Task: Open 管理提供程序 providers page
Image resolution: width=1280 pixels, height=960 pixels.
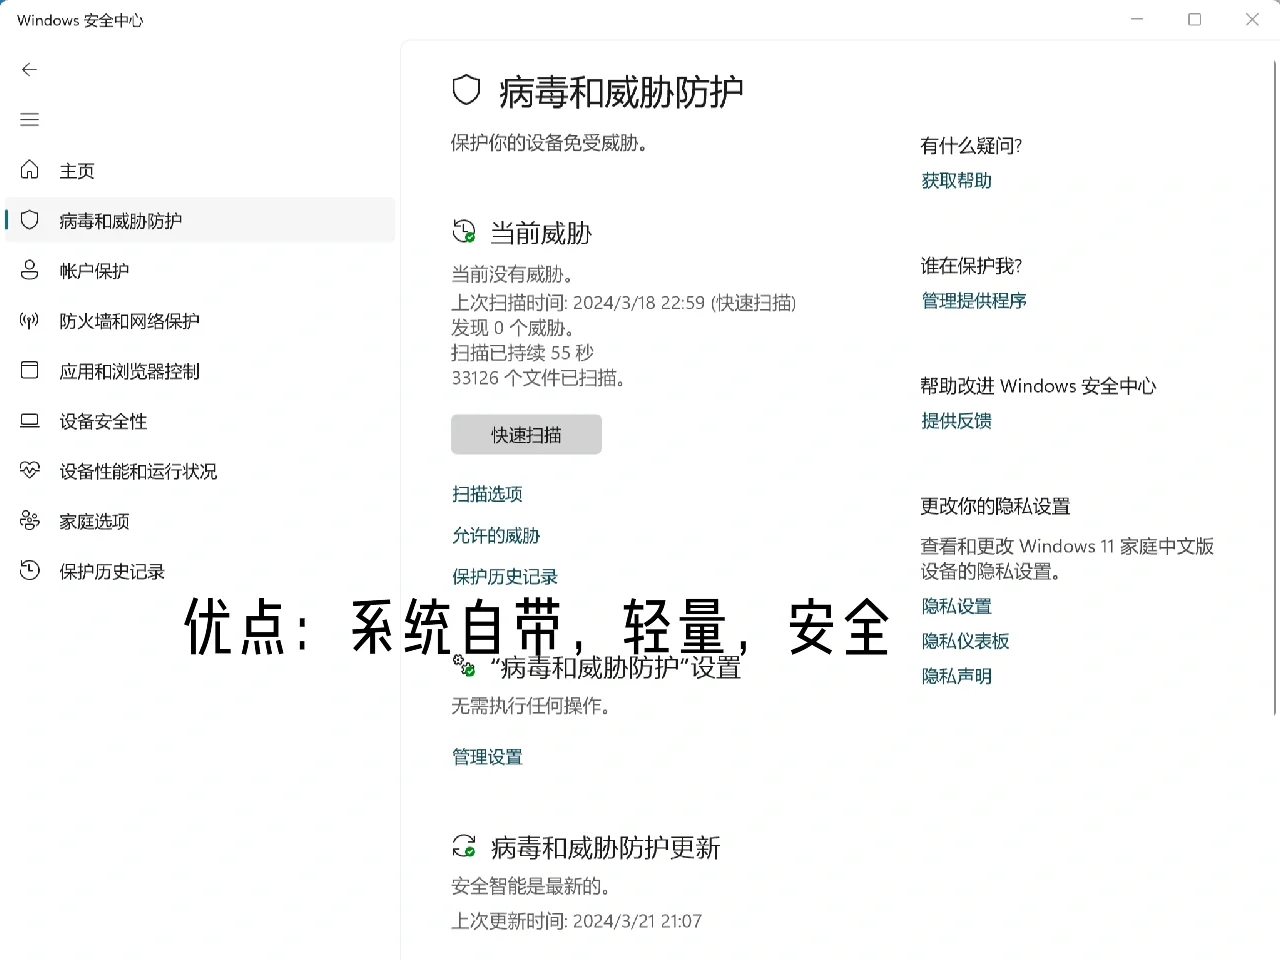Action: [x=974, y=300]
